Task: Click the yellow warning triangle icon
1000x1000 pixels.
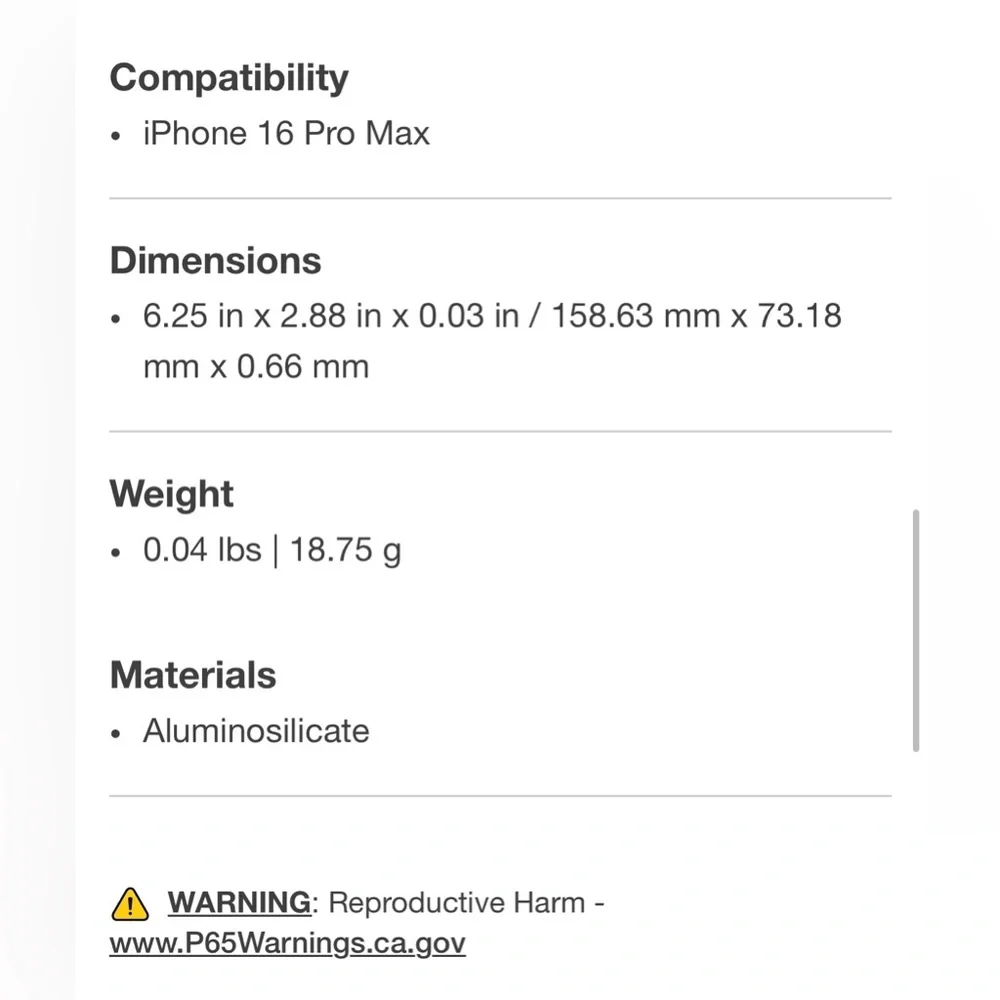Action: pos(130,904)
